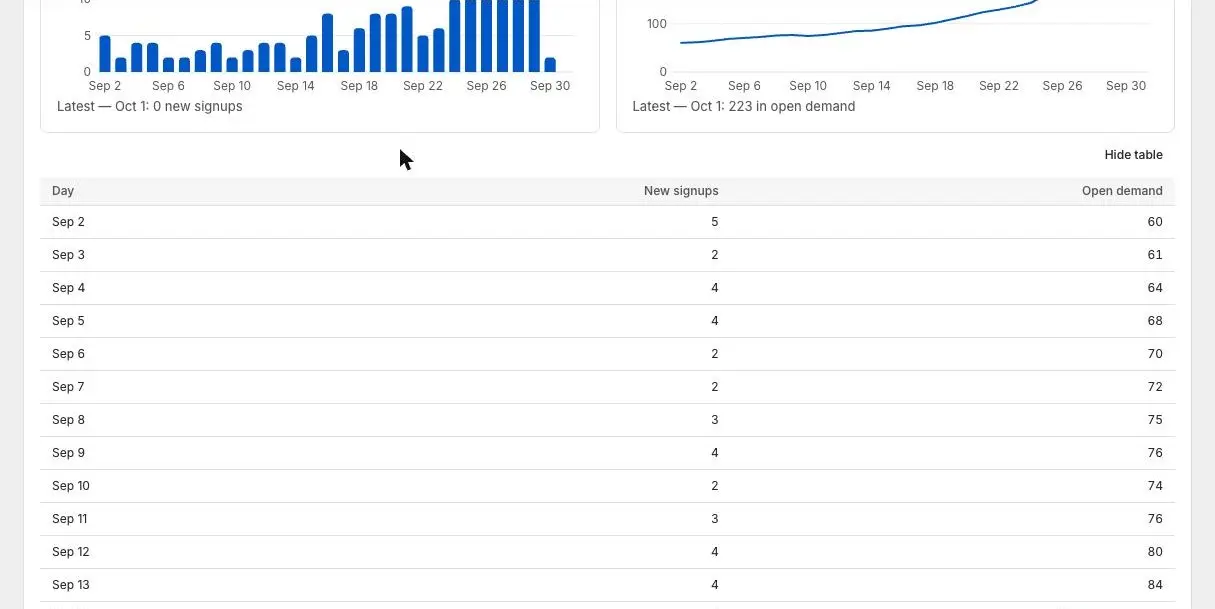Select the Sep 11 day cell in the table
Image resolution: width=1215 pixels, height=609 pixels.
[70, 519]
